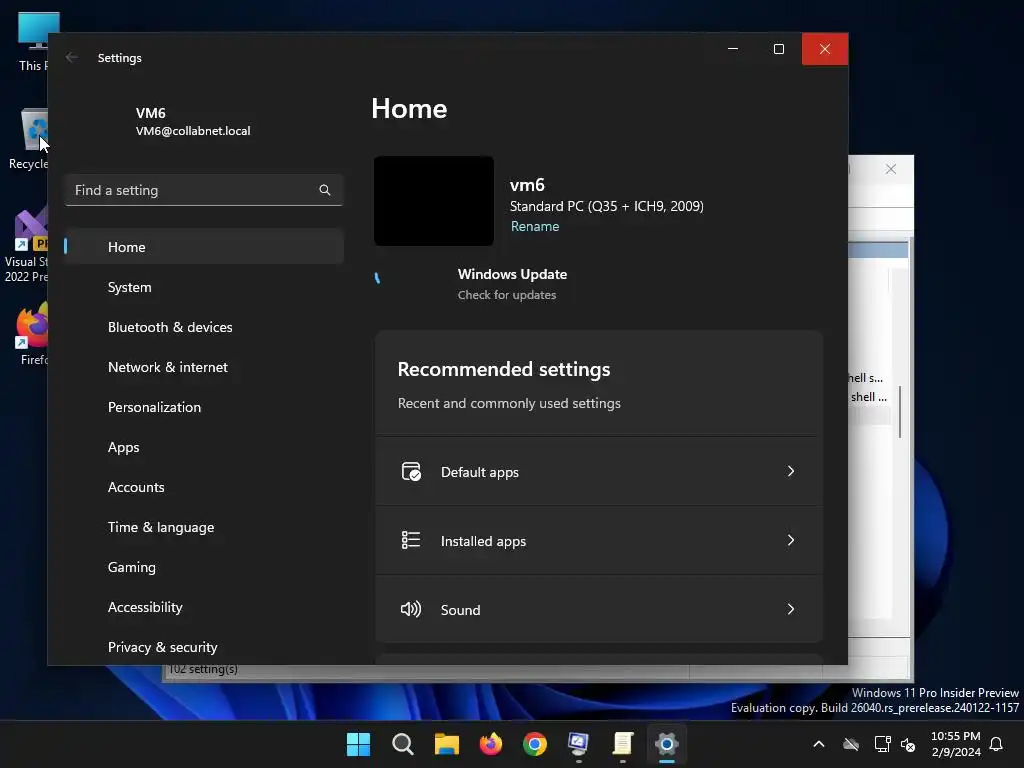Select Home in the Settings sidebar
1024x768 pixels.
click(204, 247)
